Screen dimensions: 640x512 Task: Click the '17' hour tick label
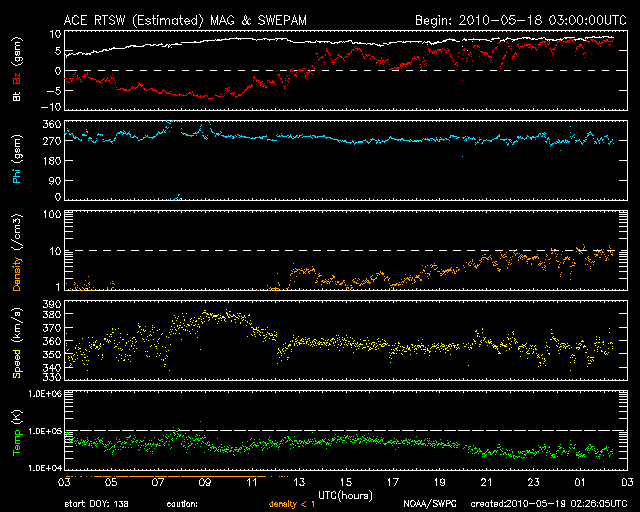click(x=393, y=482)
